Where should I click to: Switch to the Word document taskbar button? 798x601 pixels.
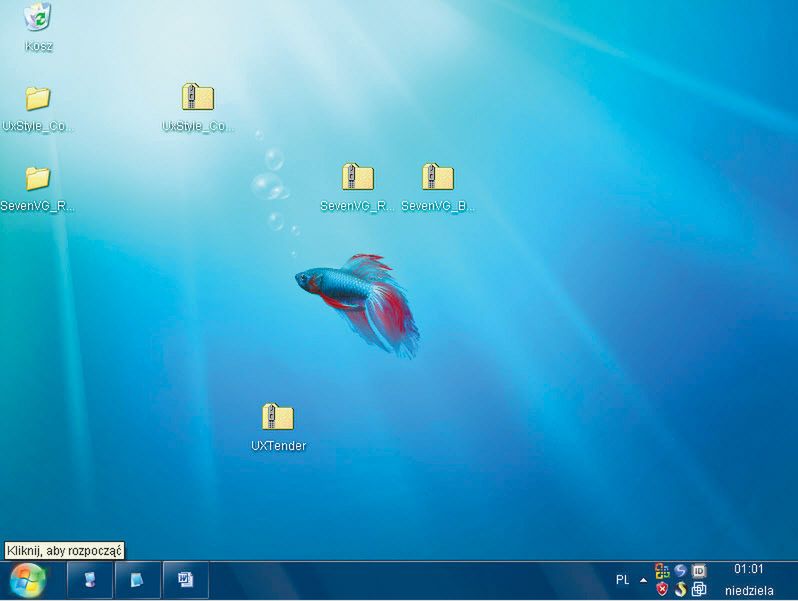[185, 580]
